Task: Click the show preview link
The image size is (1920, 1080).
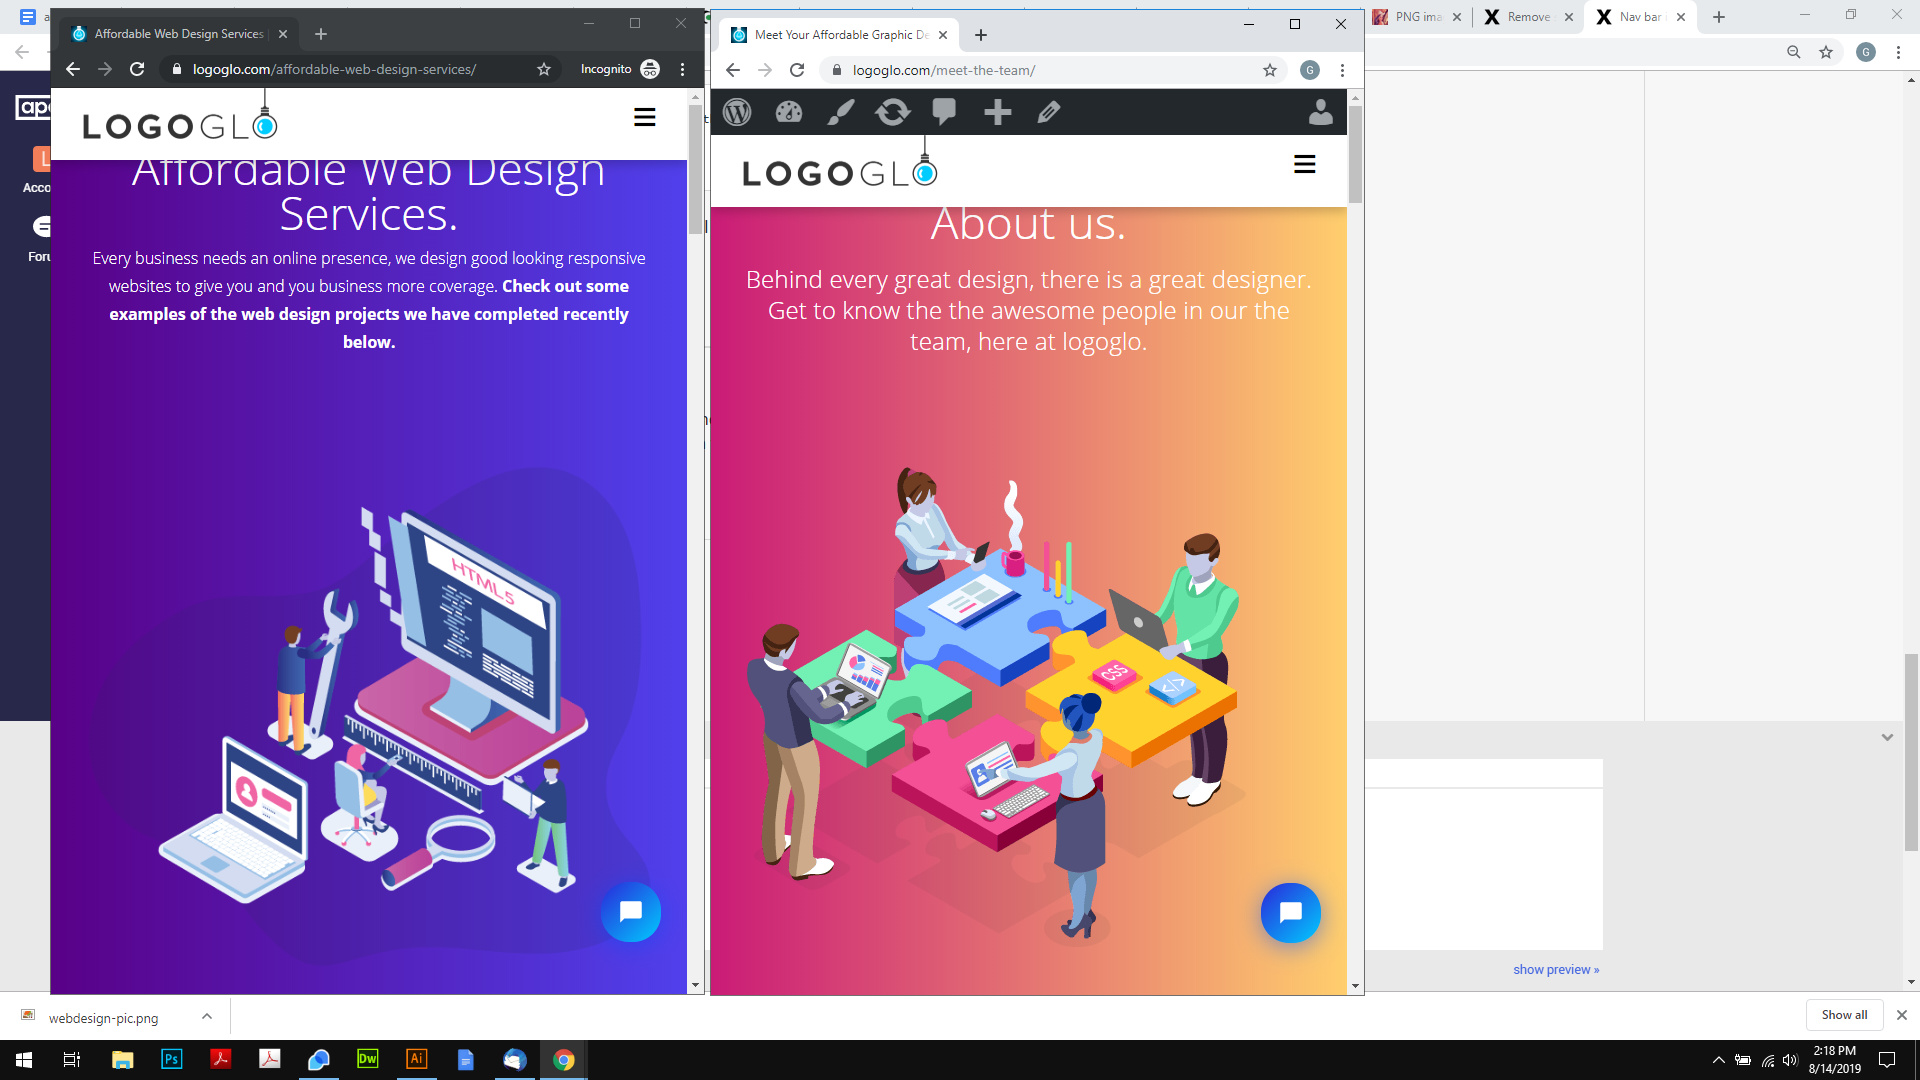Action: click(x=1555, y=969)
